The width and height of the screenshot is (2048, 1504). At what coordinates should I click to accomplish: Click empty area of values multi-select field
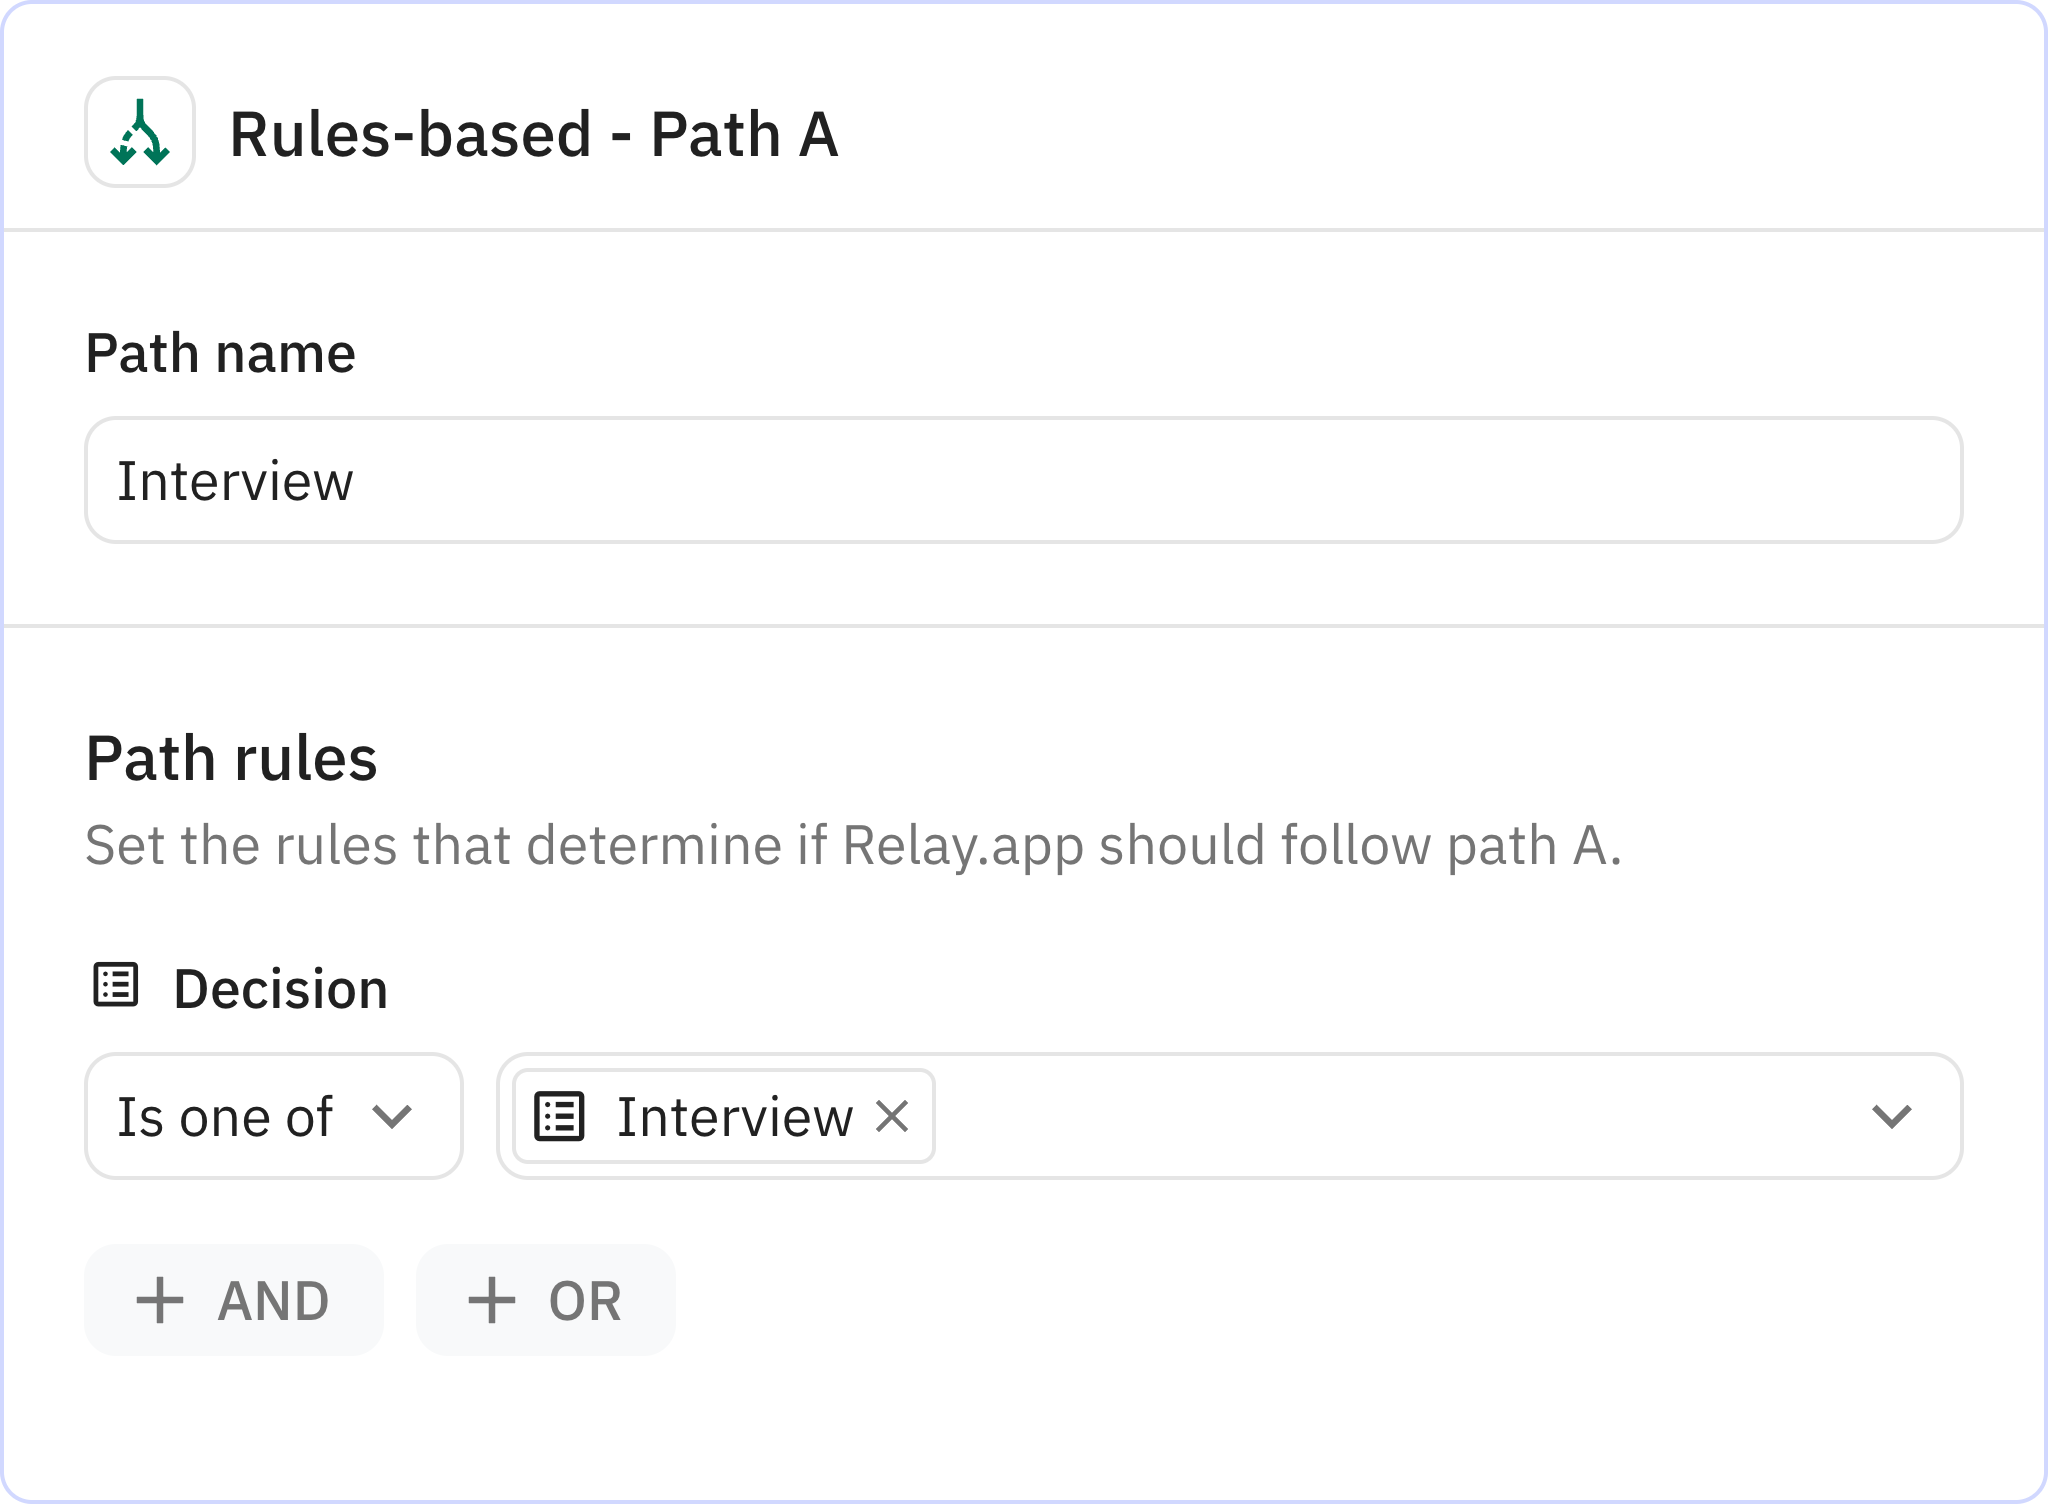pos(1400,1116)
